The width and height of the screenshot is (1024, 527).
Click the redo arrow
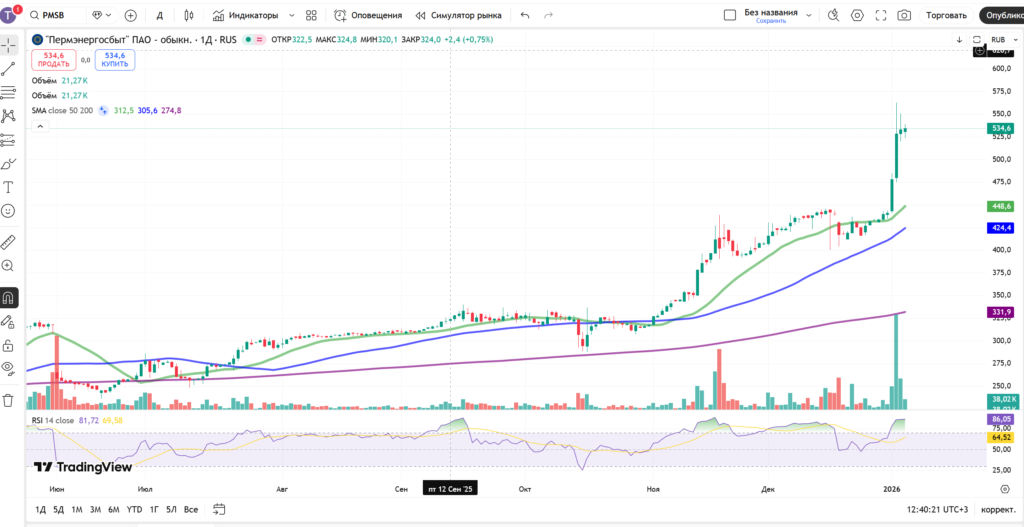coord(549,15)
